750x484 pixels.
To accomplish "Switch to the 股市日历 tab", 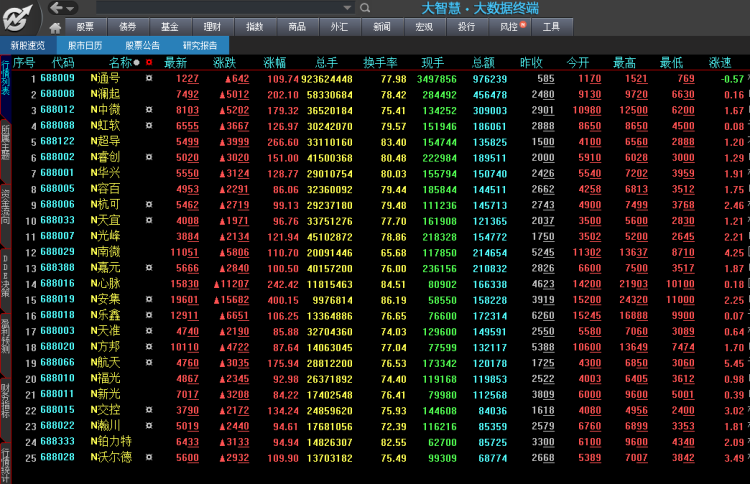I will click(85, 45).
